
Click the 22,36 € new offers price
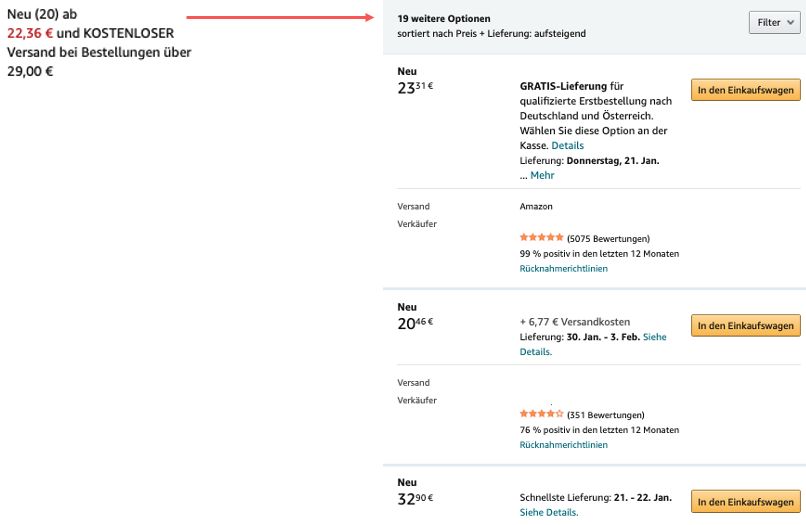pos(29,32)
